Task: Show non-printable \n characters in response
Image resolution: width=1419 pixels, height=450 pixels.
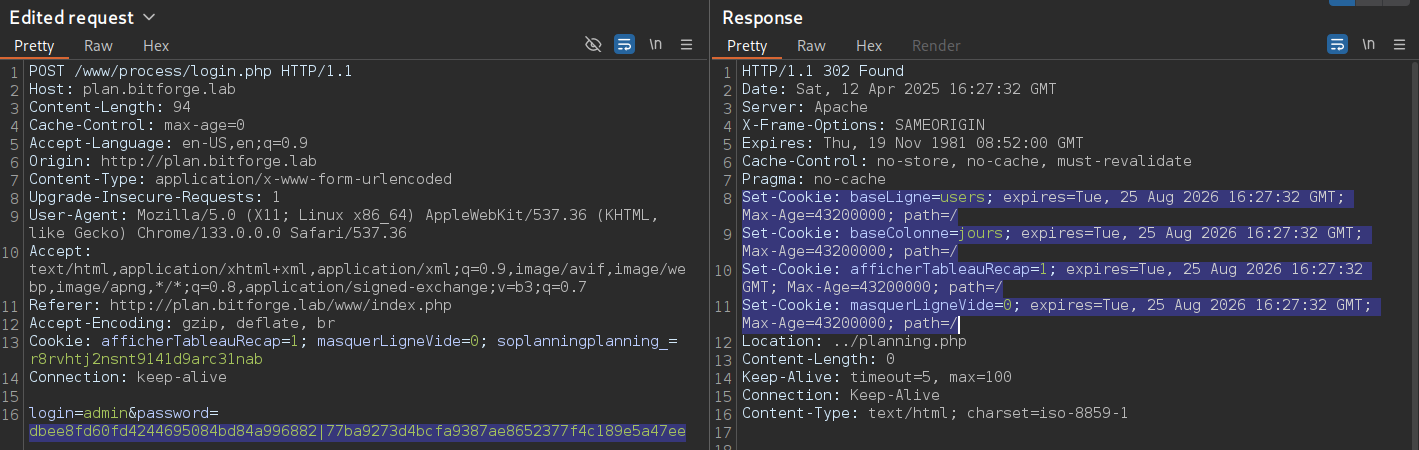Action: [1369, 44]
